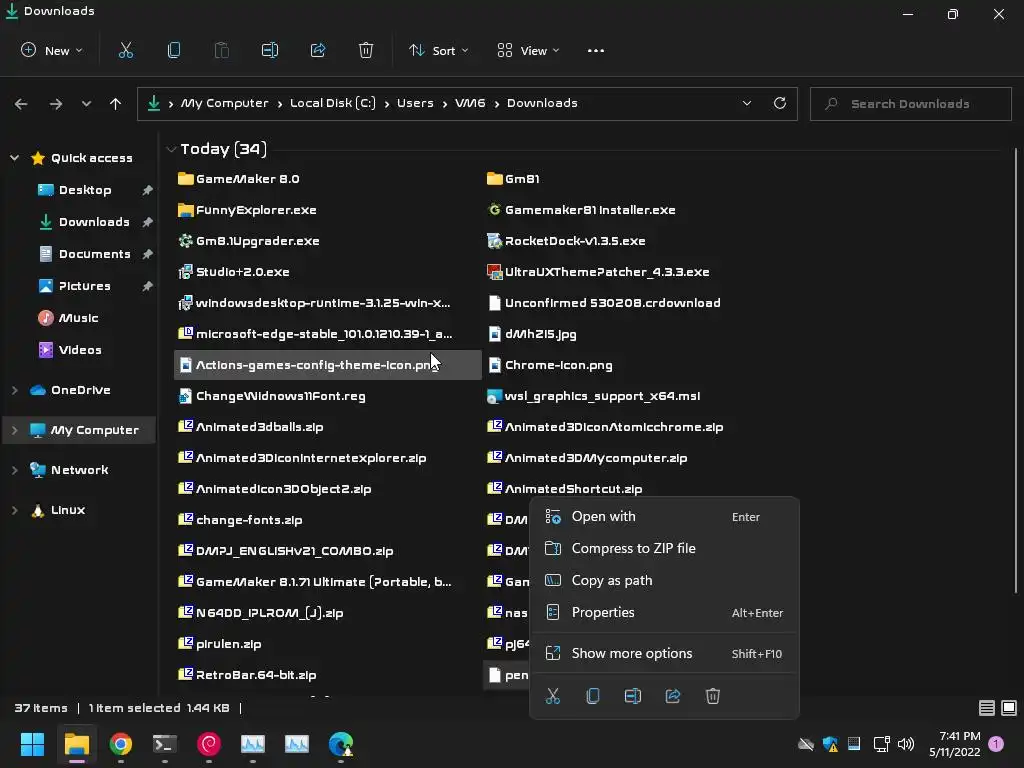Click the Share icon in the top toolbar
Image resolution: width=1024 pixels, height=768 pixels.
[x=318, y=50]
